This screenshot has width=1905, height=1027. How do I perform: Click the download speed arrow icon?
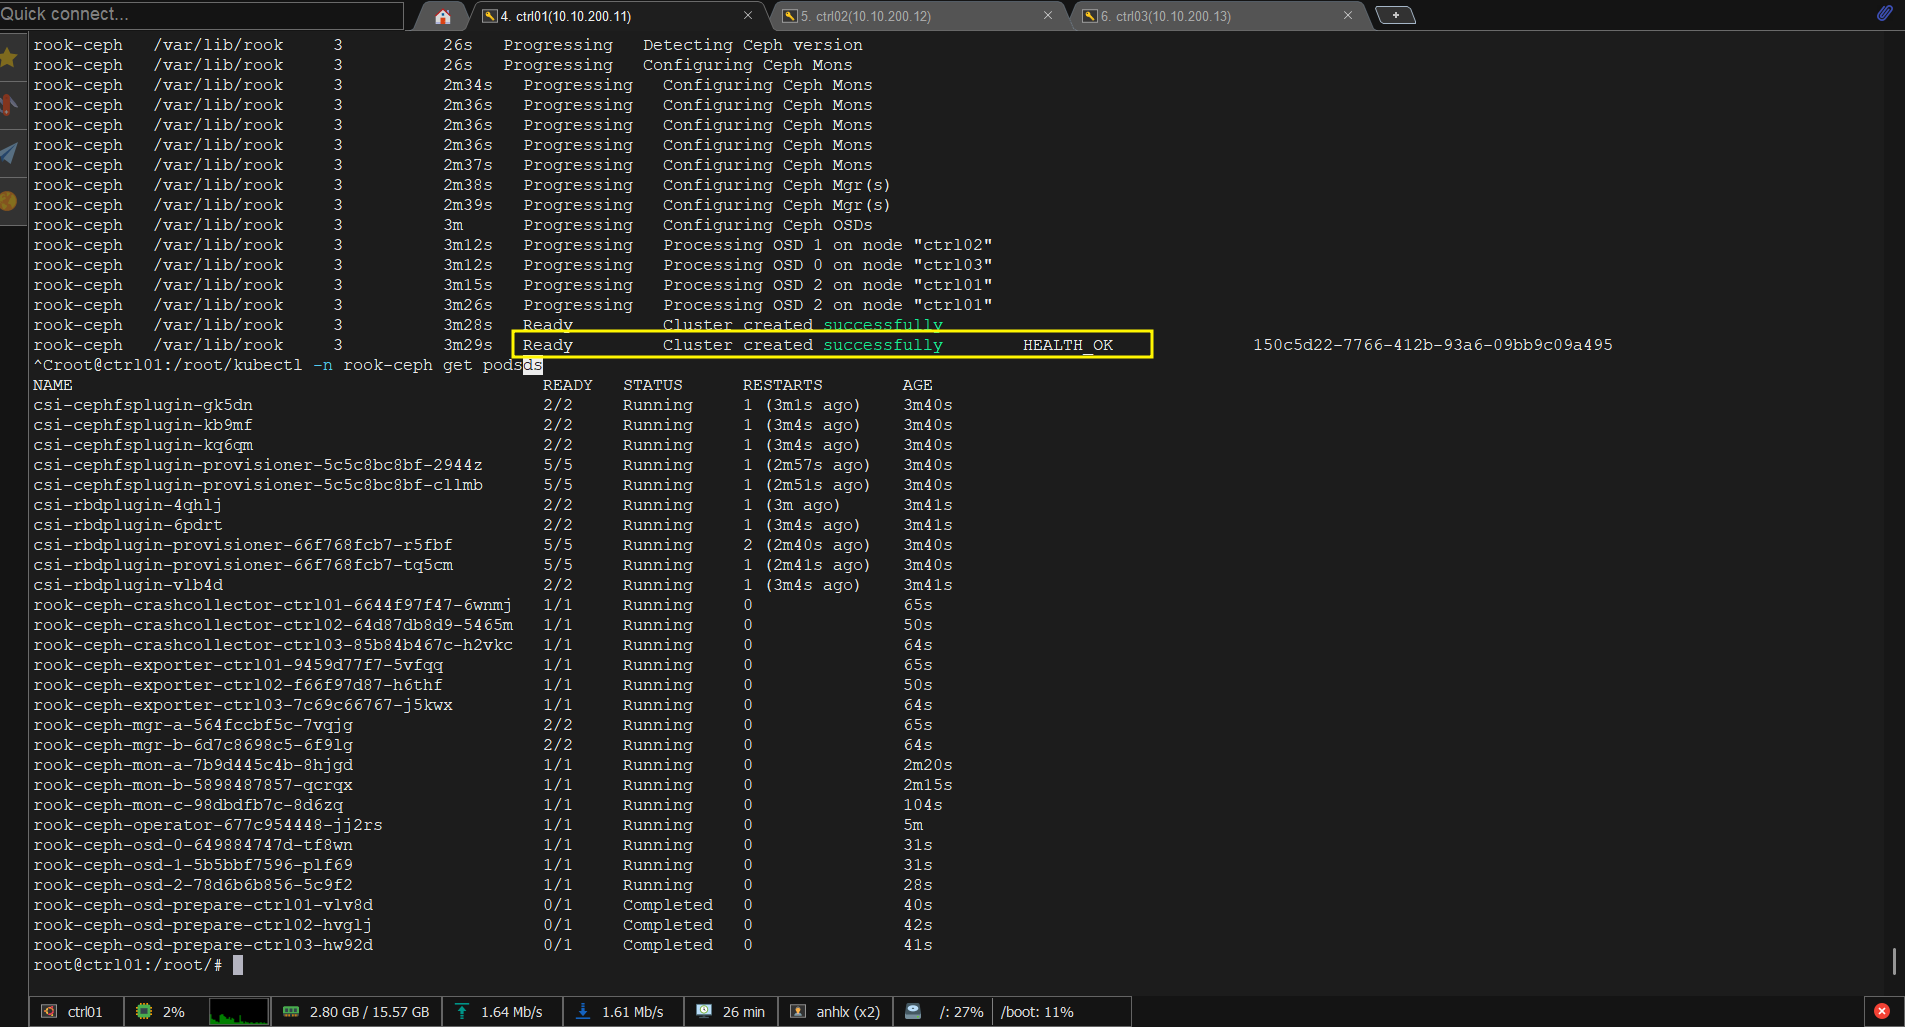(x=583, y=1012)
